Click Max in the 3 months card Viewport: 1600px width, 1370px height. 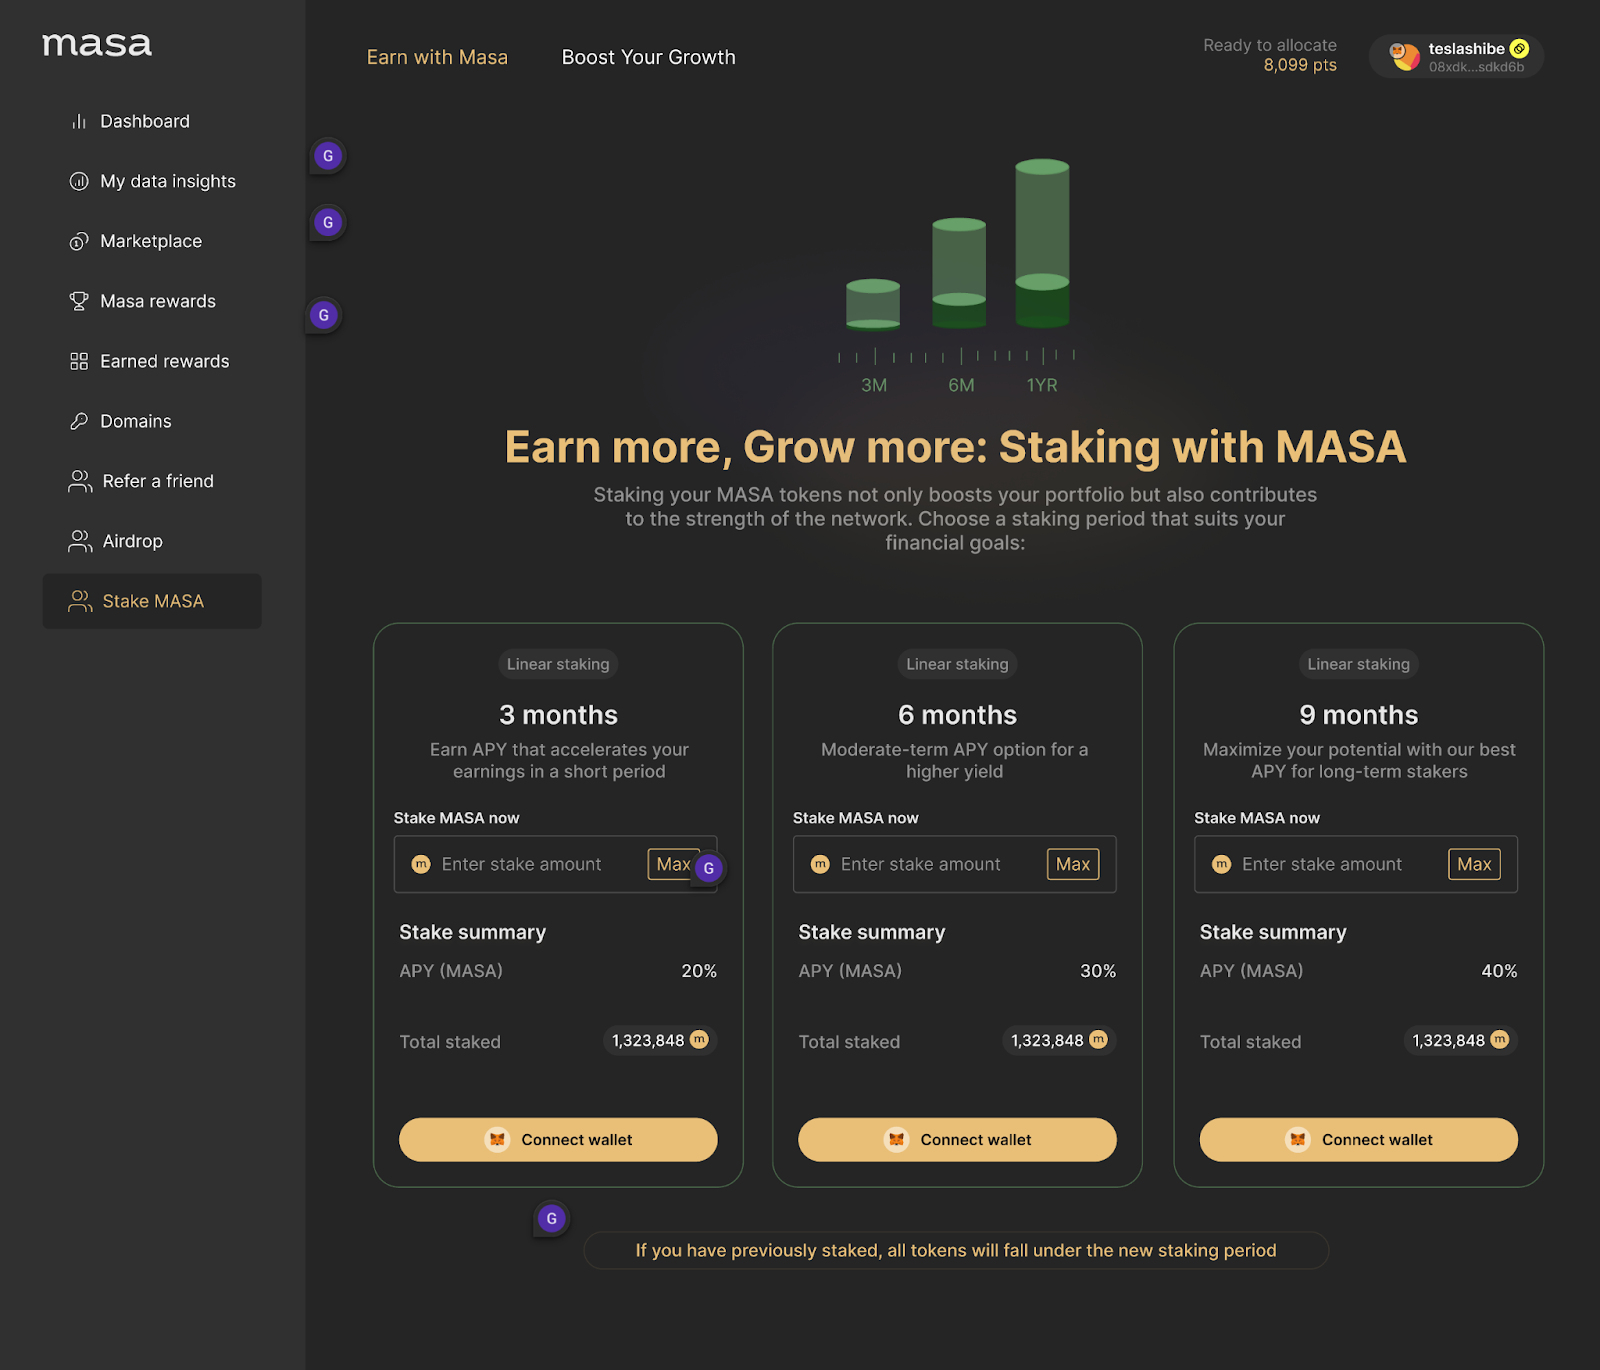[x=673, y=864]
